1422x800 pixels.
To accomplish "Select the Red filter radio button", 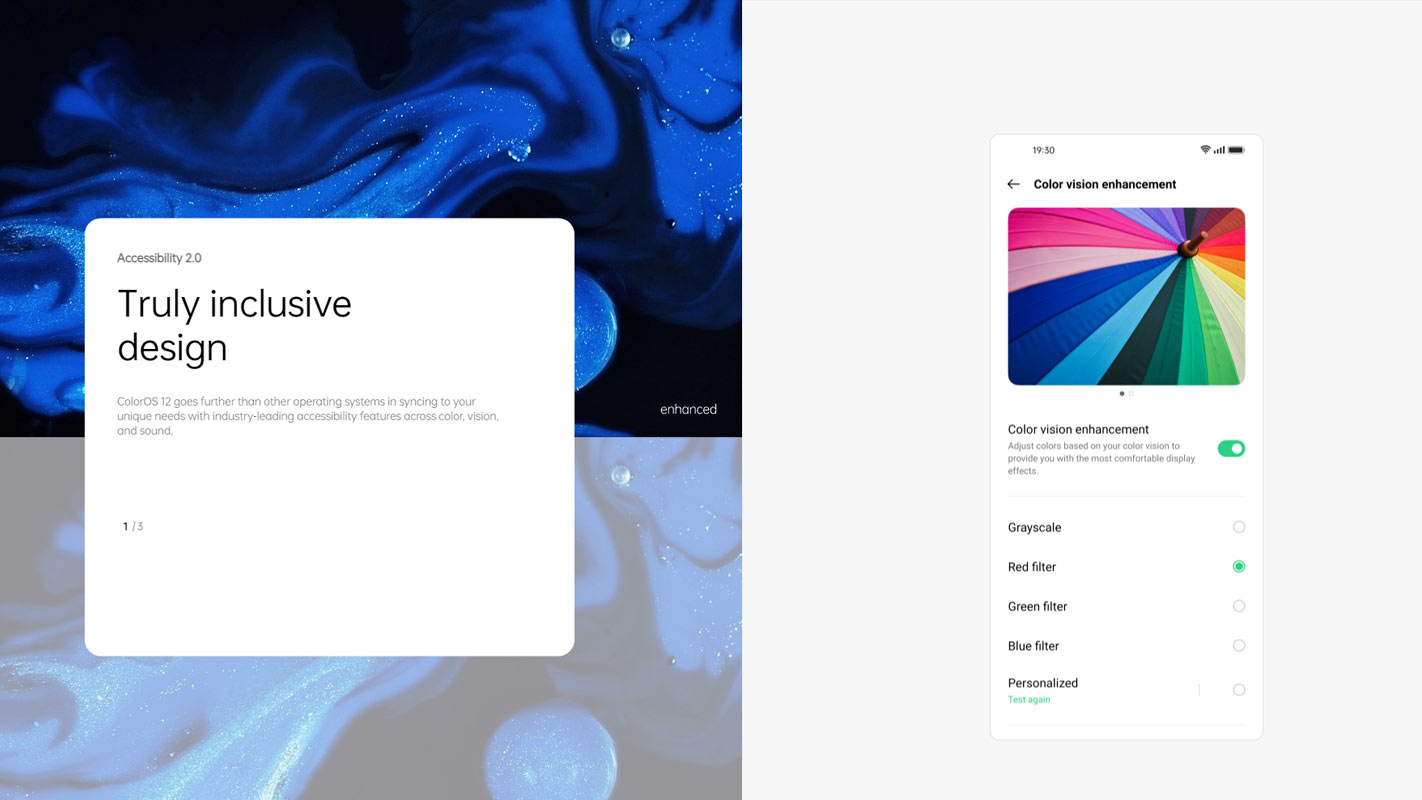I will click(1239, 566).
